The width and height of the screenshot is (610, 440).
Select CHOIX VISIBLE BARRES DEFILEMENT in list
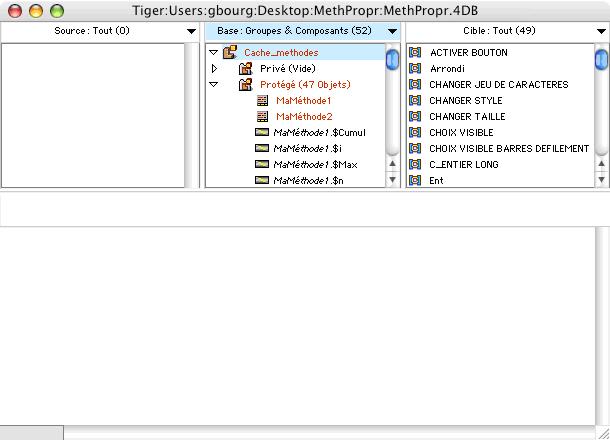509,149
